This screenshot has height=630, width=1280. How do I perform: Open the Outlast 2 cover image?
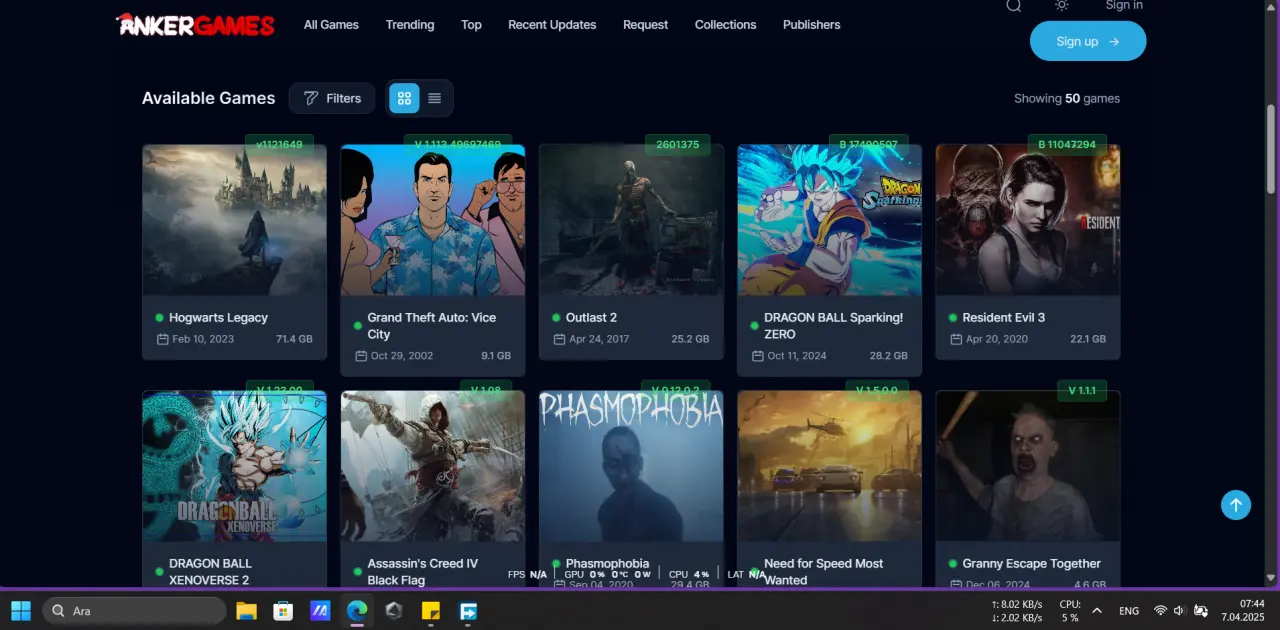[x=631, y=220]
